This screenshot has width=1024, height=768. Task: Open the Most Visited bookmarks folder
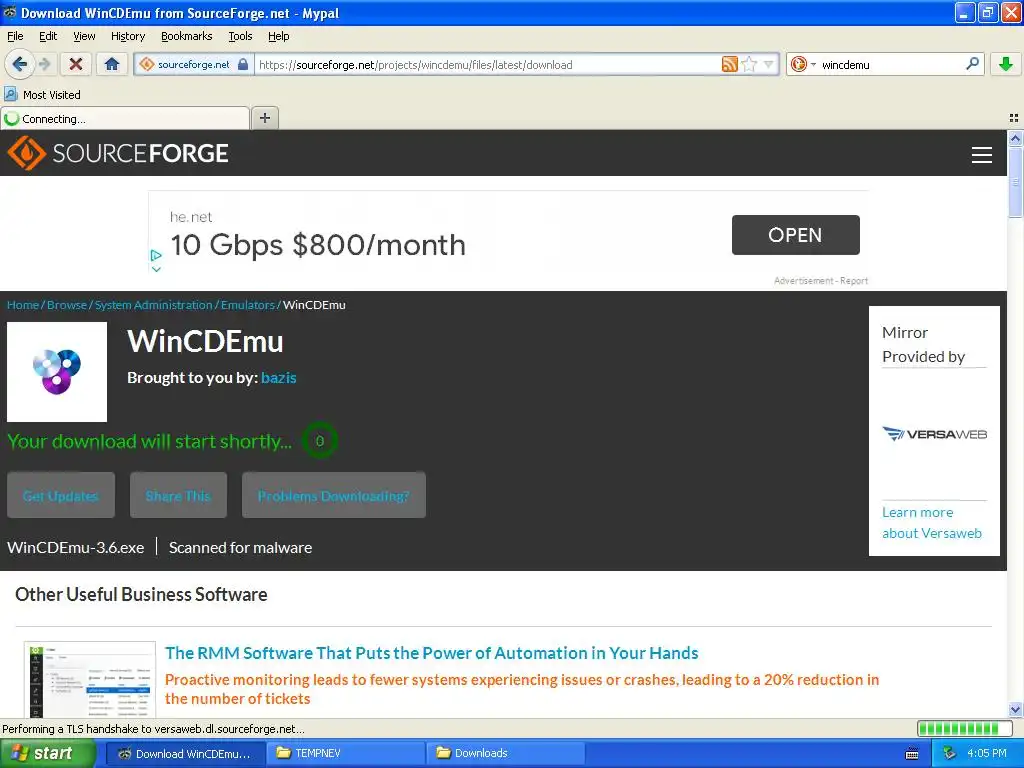(43, 95)
